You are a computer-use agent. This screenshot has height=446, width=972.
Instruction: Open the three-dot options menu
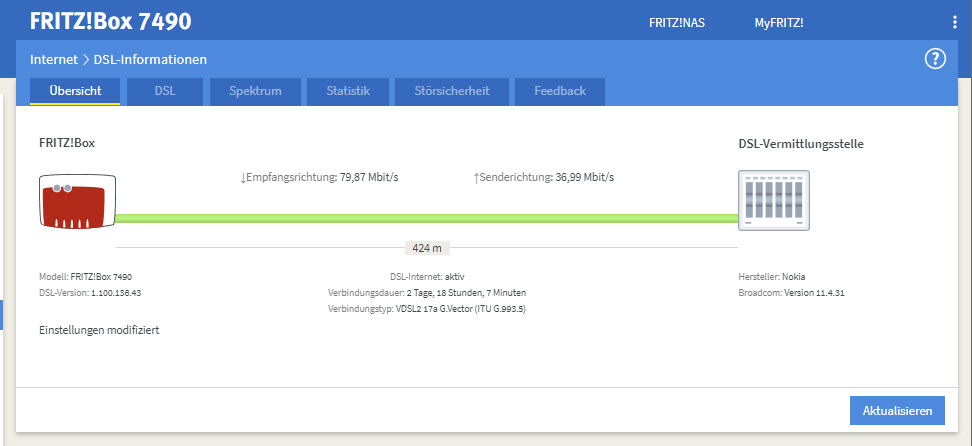[955, 23]
